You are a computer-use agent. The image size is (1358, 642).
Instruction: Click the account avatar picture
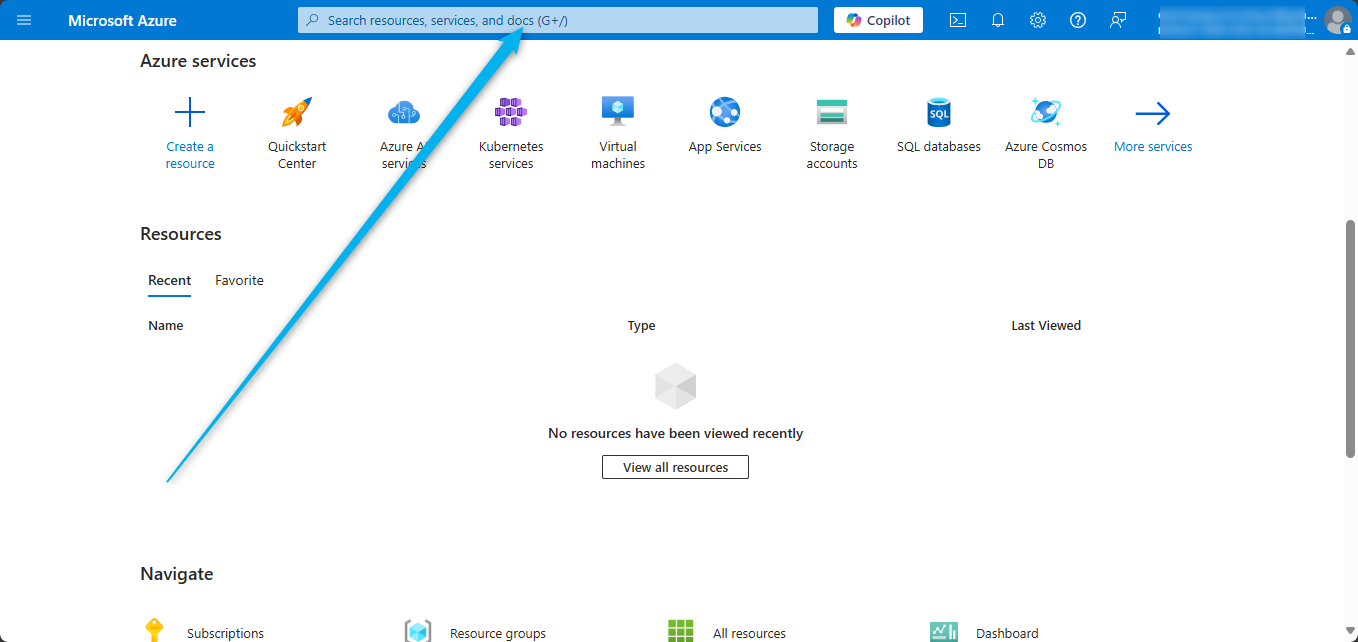click(x=1337, y=20)
